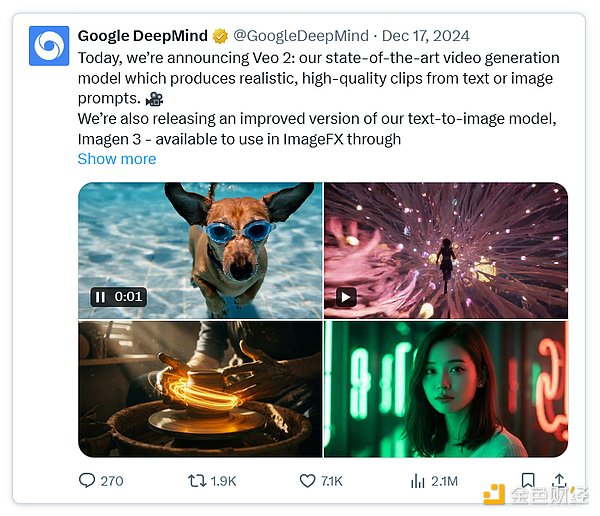Bookmark the tweet
600x516 pixels.
tap(528, 481)
